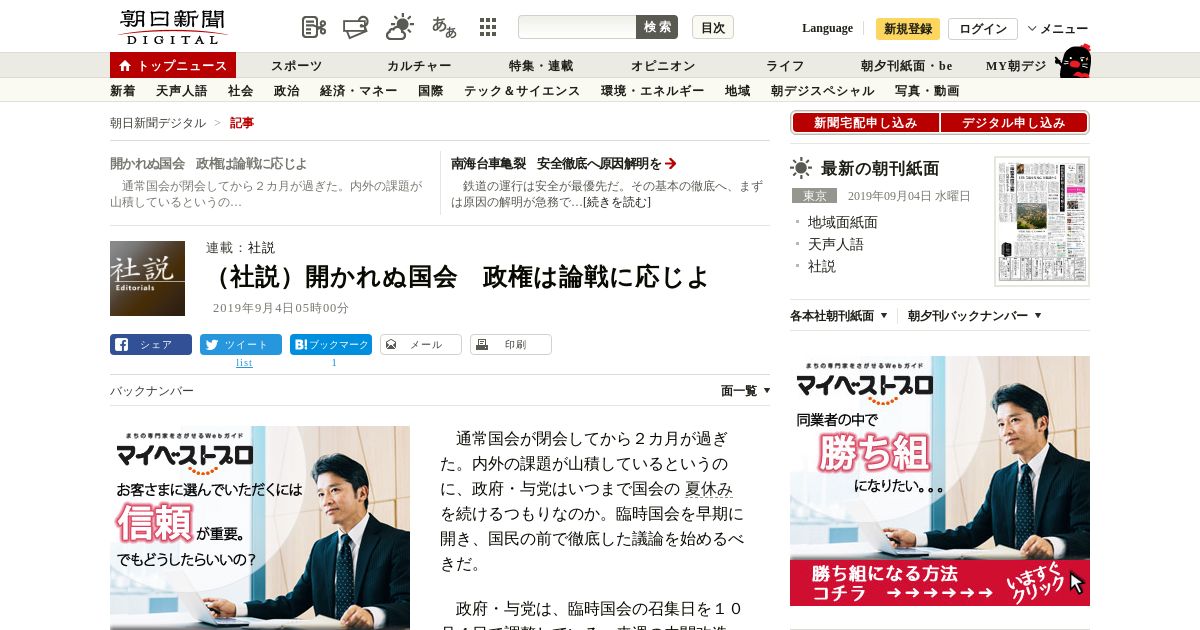Viewport: 1200px width, 630px height.
Task: Open テック＆サイエンス submenu item
Action: tap(522, 91)
